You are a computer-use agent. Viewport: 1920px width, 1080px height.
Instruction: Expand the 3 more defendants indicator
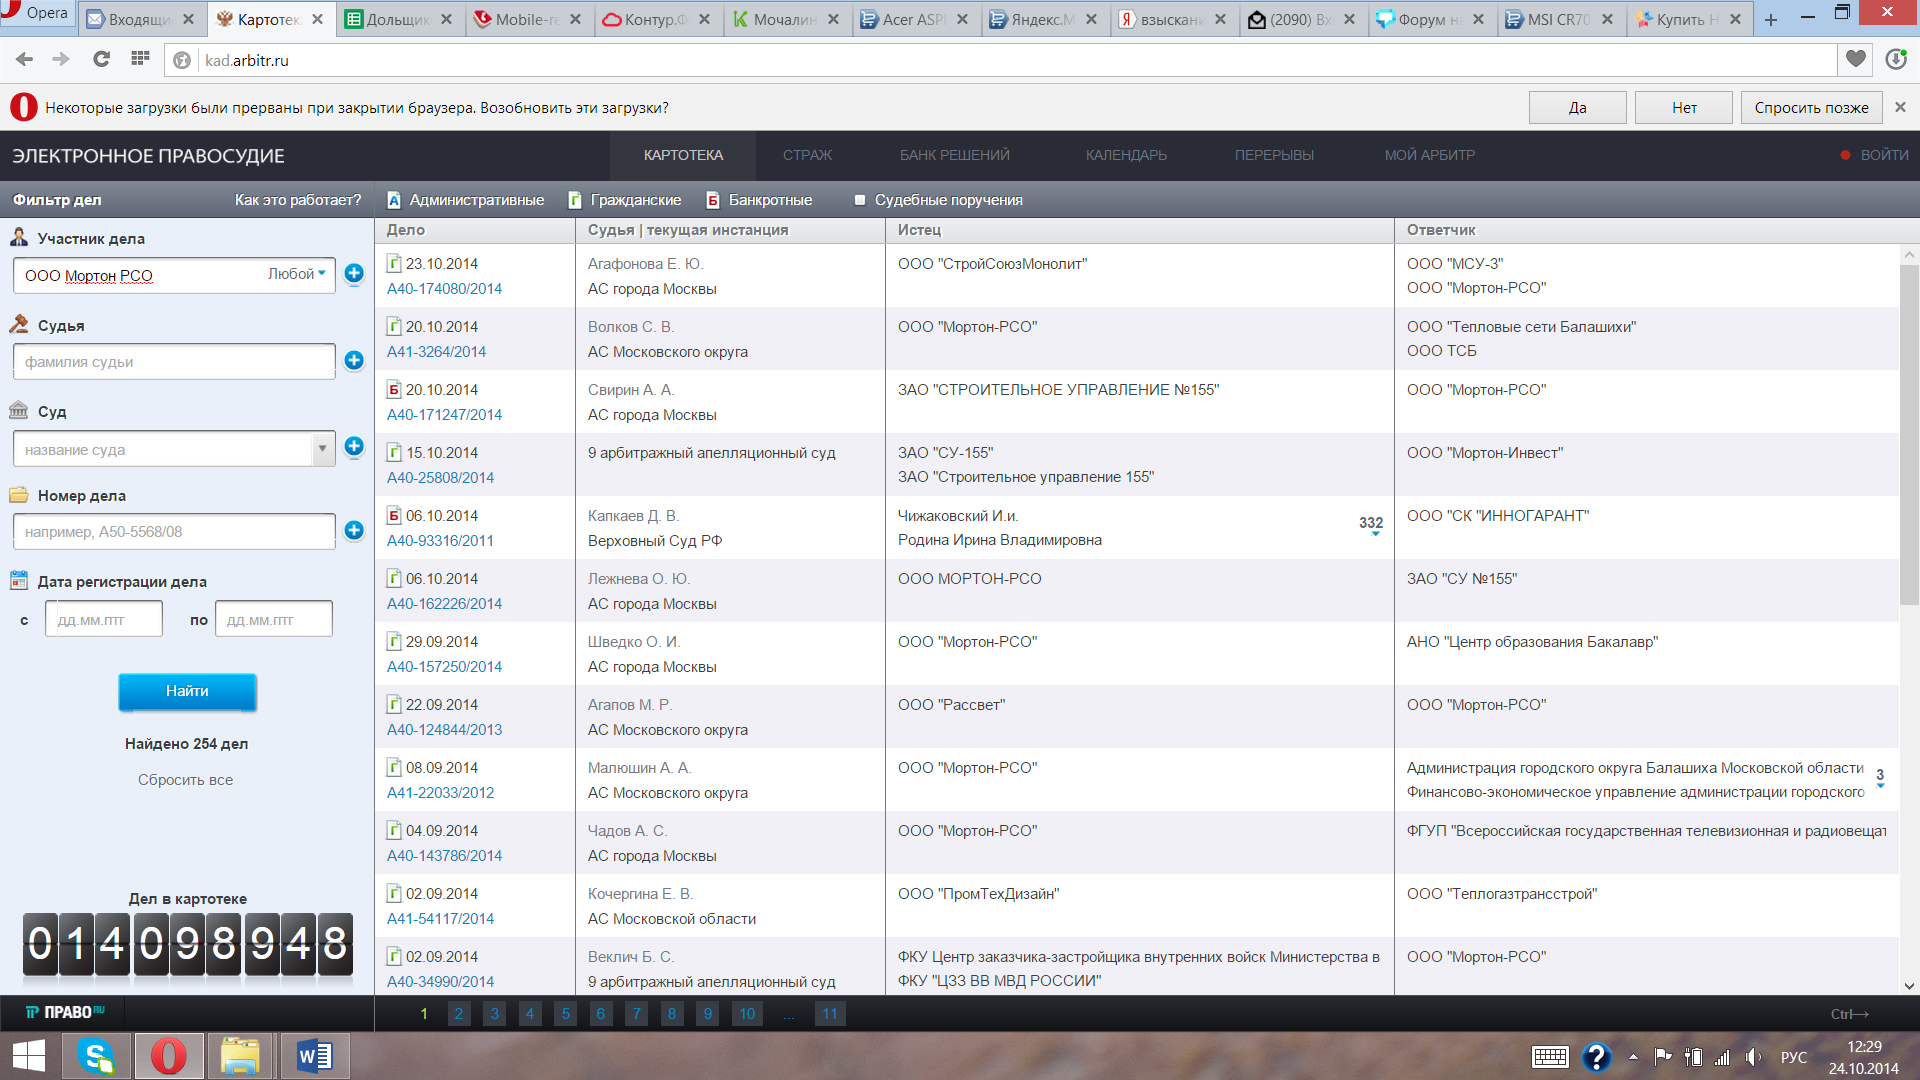(x=1880, y=777)
